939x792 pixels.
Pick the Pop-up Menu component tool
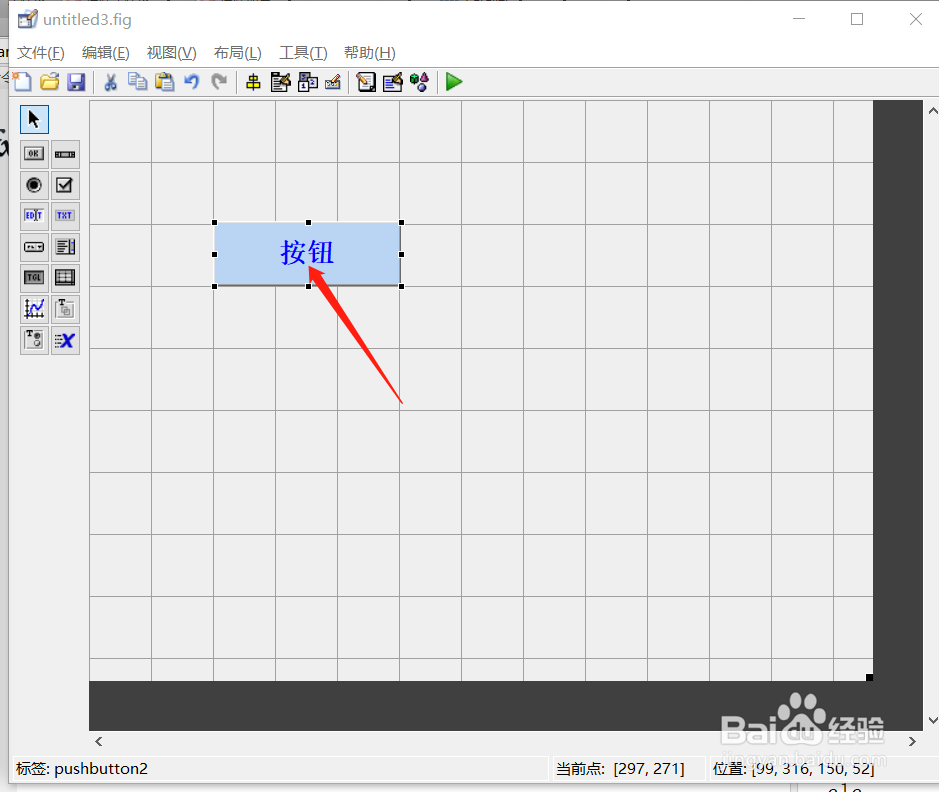34,247
